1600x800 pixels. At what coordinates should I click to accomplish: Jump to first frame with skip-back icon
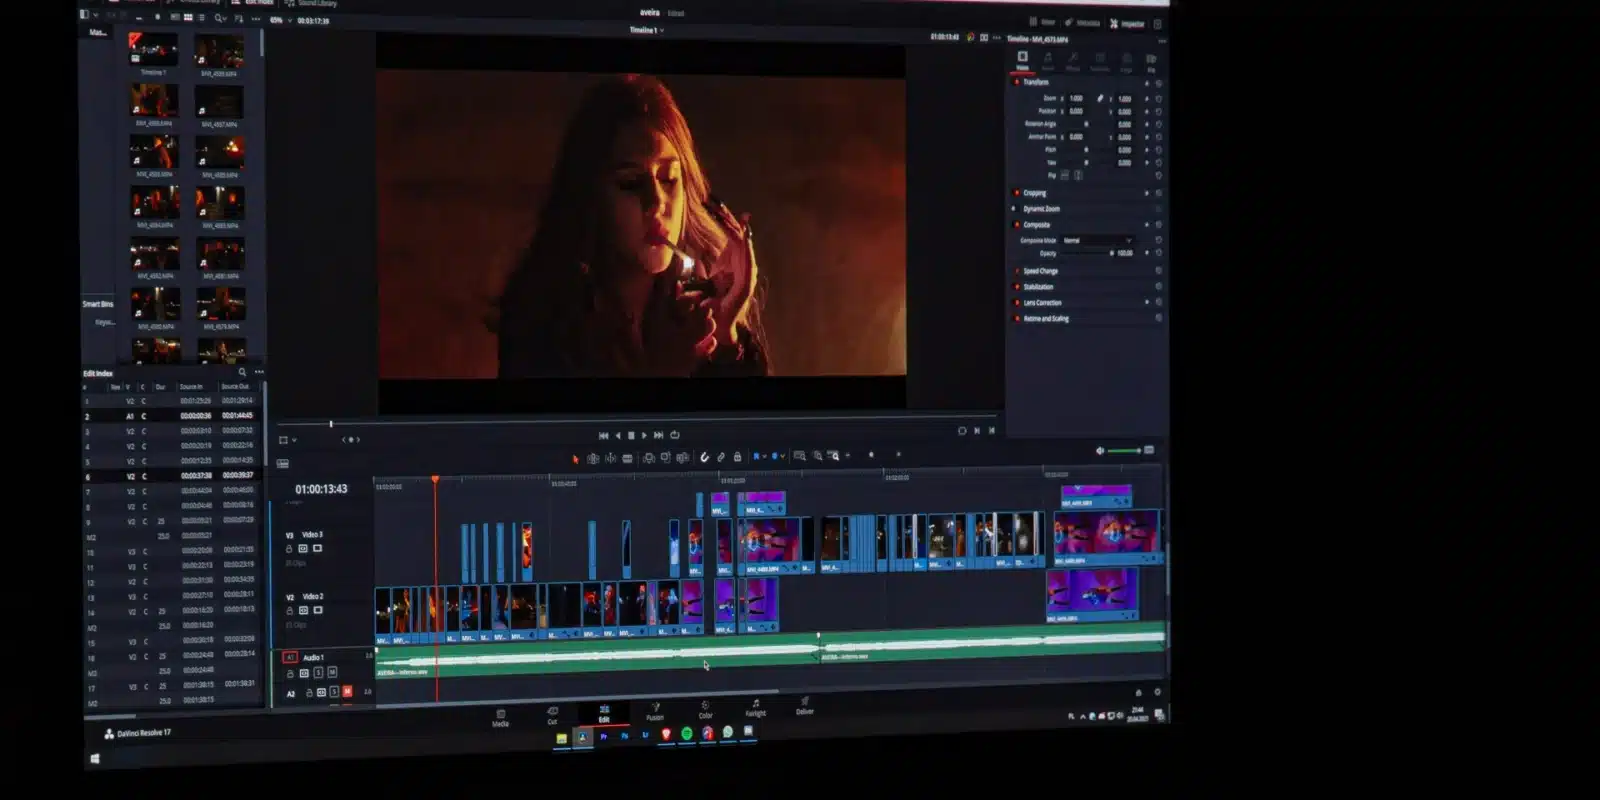point(603,435)
